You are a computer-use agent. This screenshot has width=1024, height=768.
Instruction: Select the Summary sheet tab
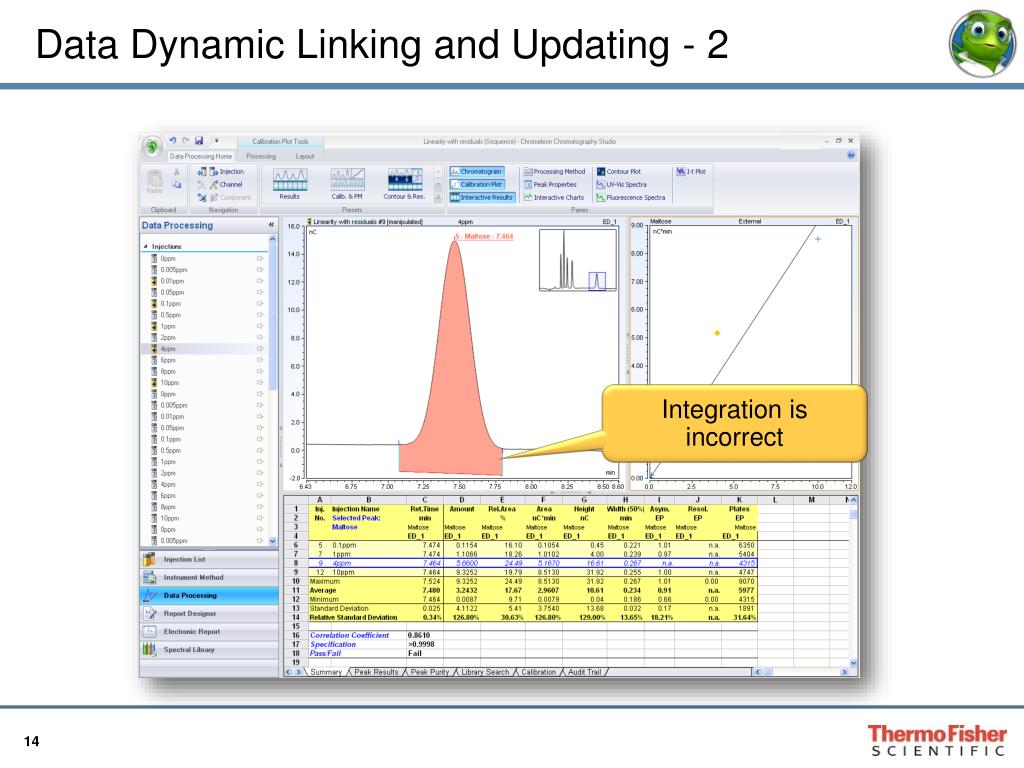(x=326, y=672)
